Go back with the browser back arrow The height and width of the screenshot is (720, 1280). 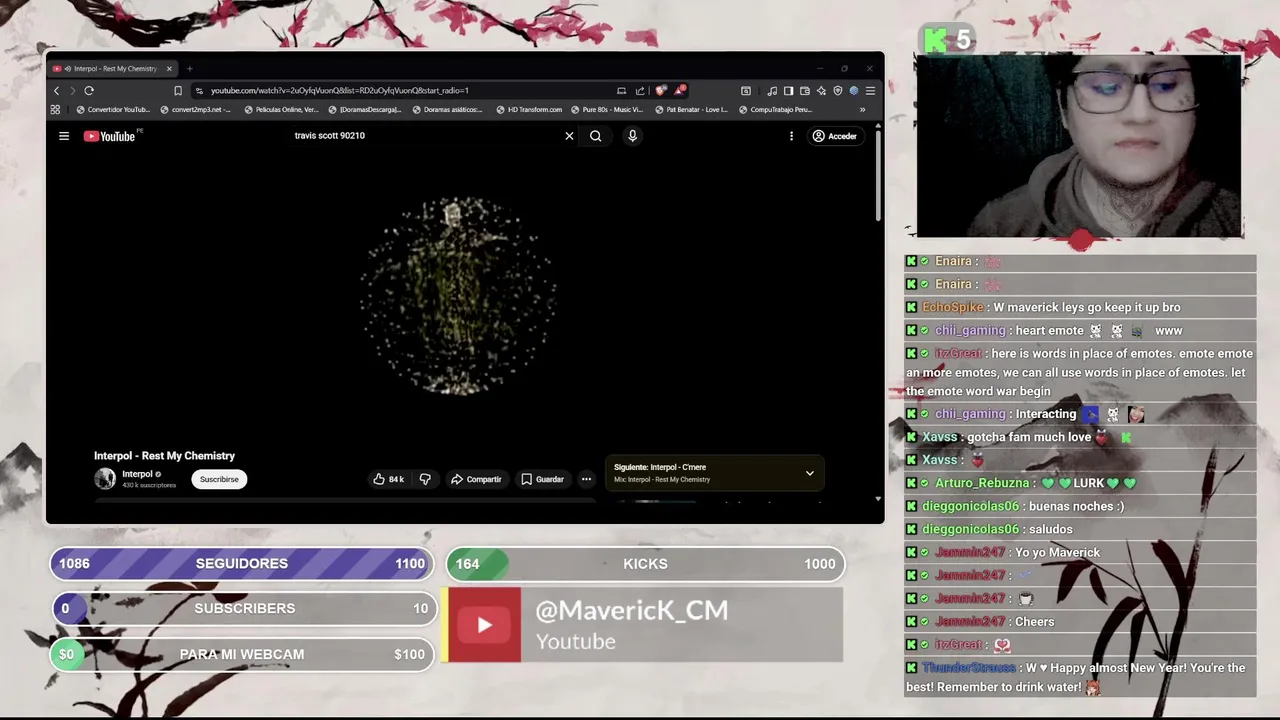[x=56, y=91]
